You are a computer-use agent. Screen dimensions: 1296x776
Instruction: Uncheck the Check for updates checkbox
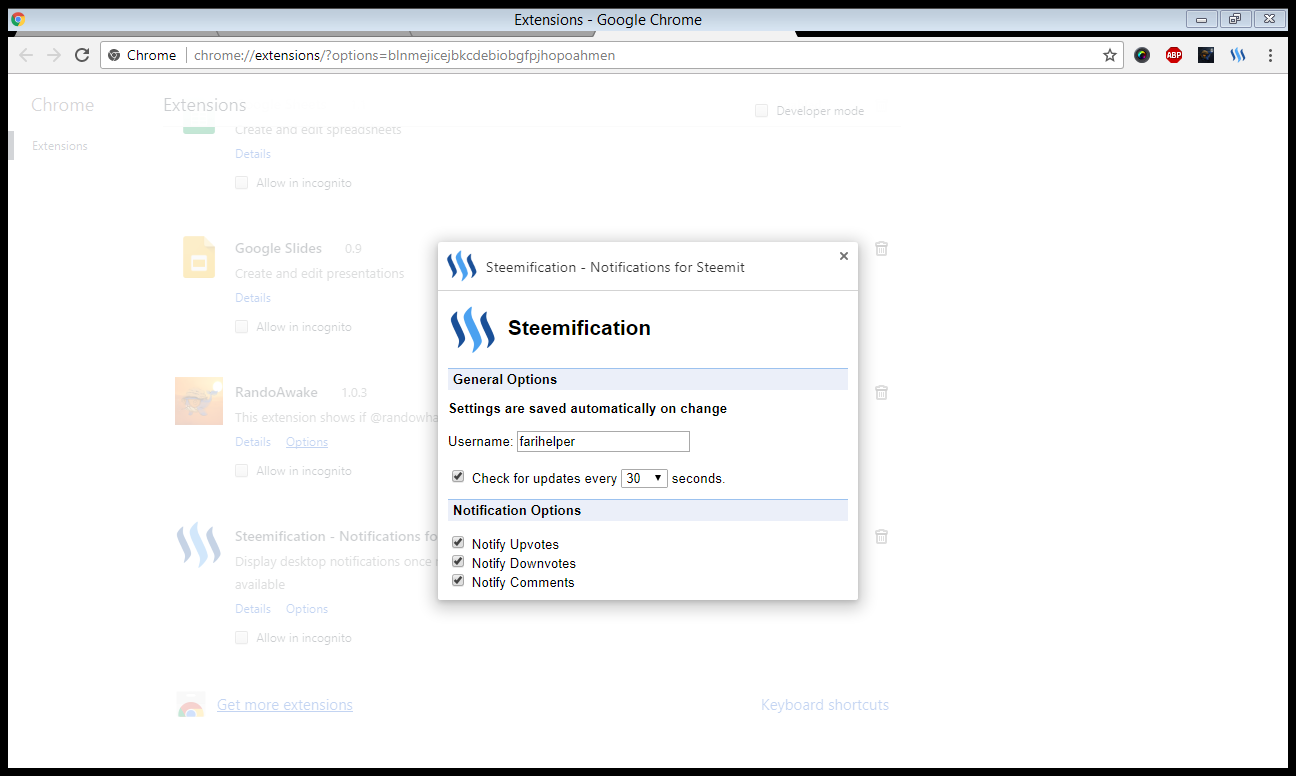pos(458,477)
